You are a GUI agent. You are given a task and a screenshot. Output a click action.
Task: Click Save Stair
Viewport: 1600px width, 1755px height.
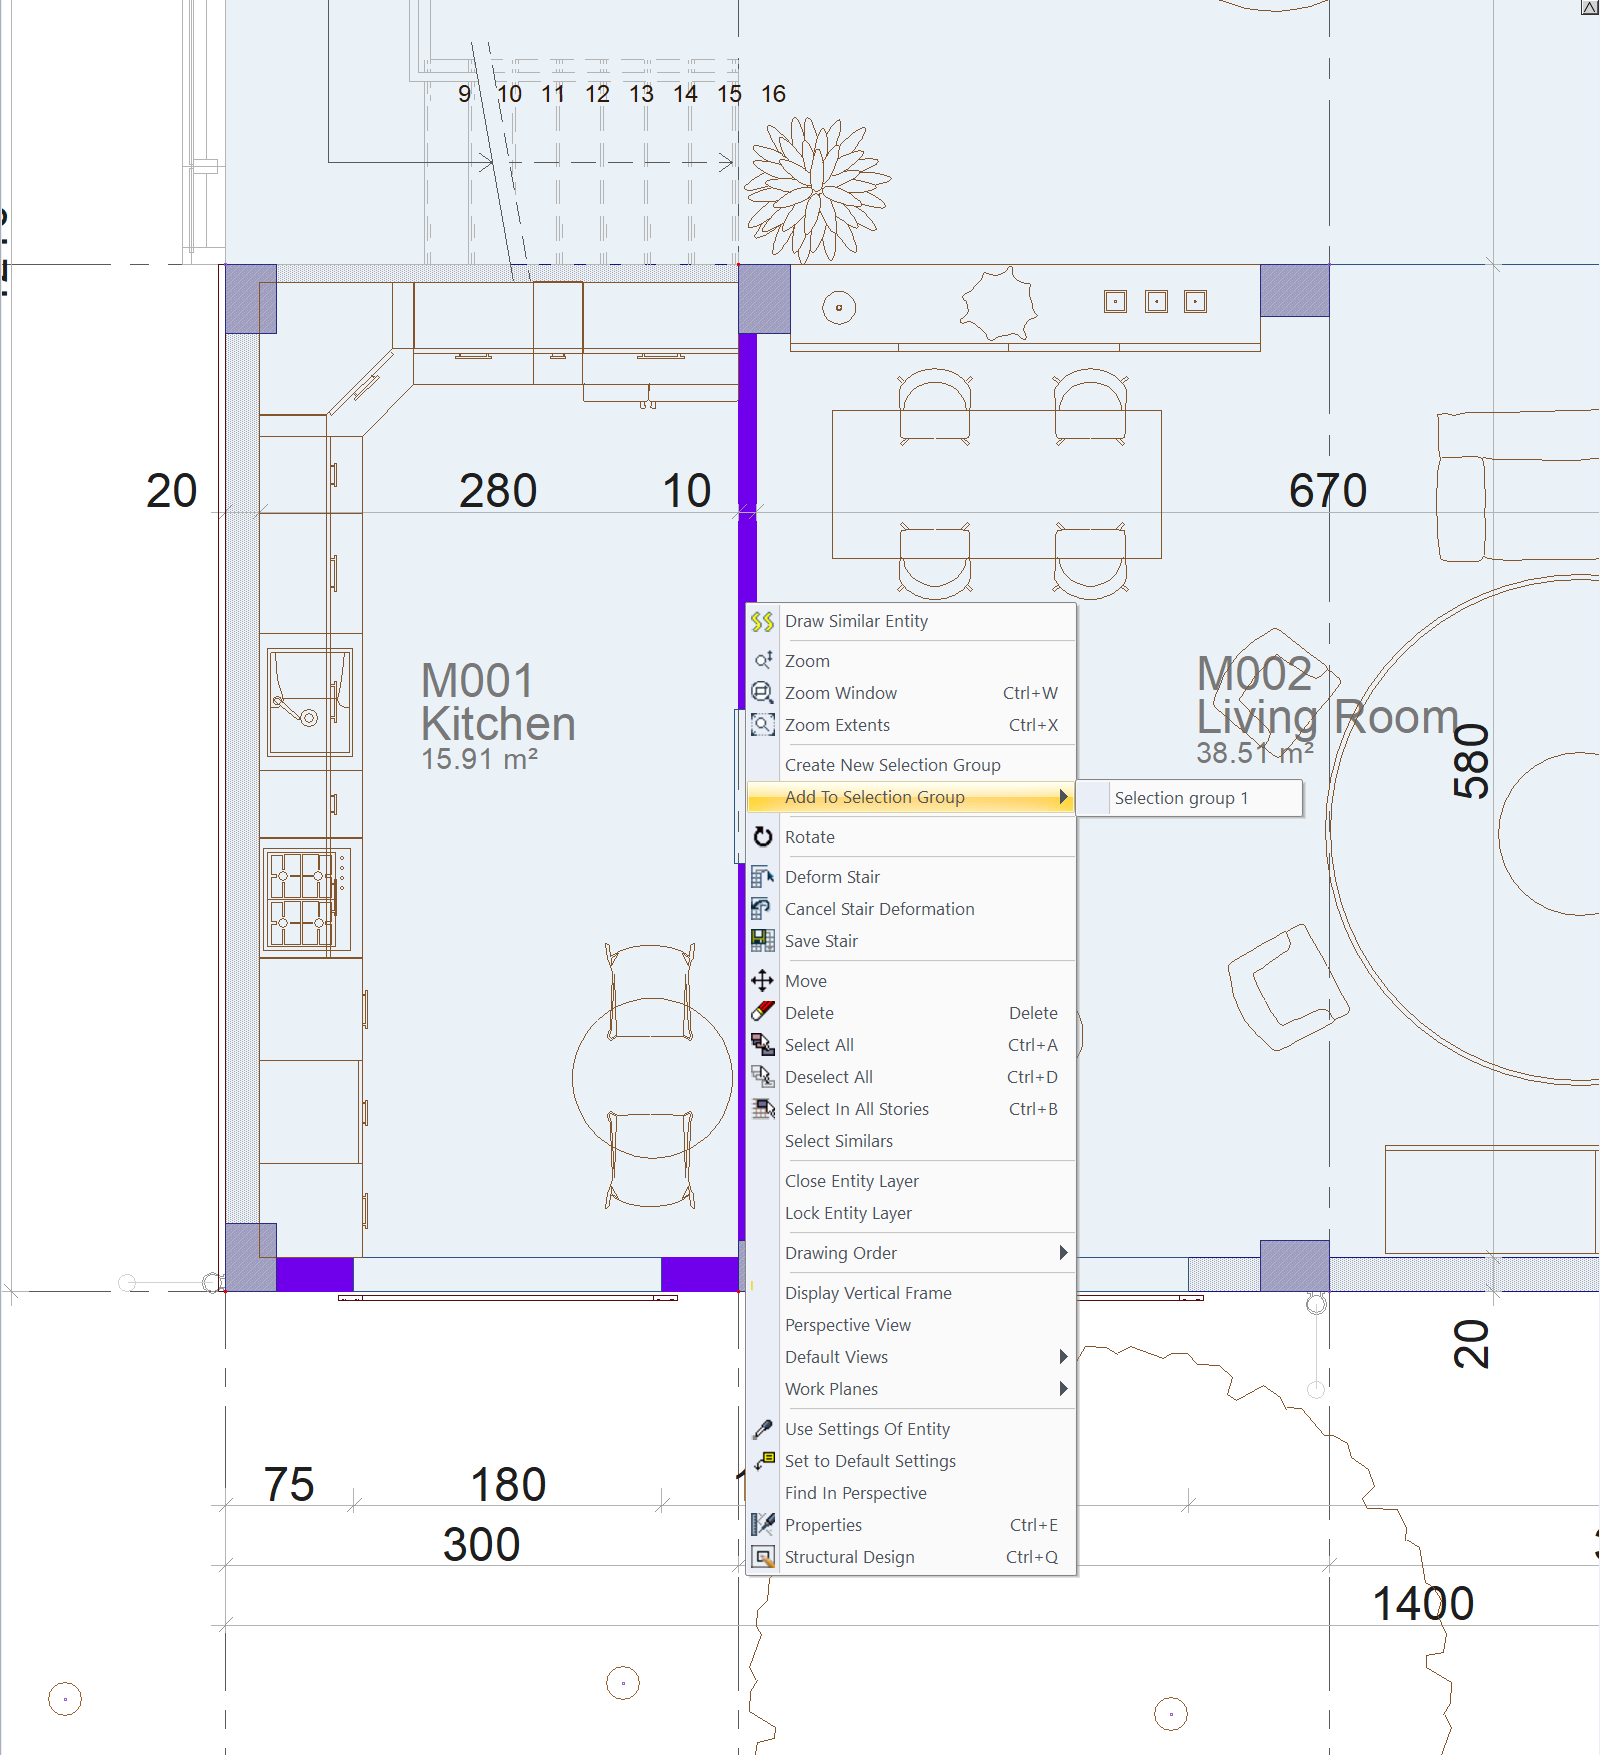[x=911, y=941]
